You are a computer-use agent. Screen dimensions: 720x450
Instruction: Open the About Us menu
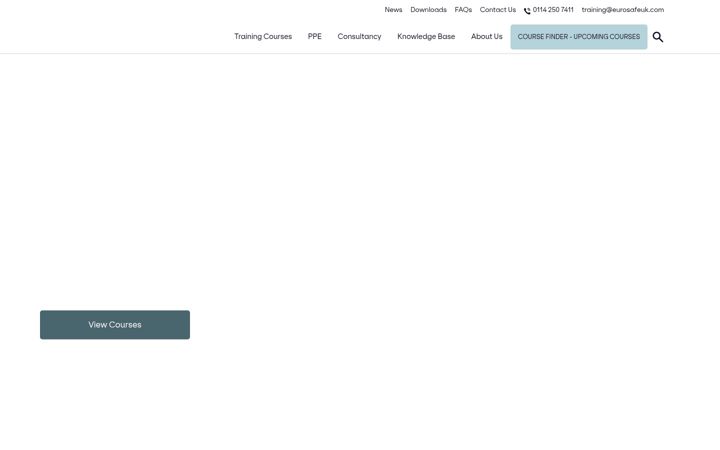tap(487, 36)
